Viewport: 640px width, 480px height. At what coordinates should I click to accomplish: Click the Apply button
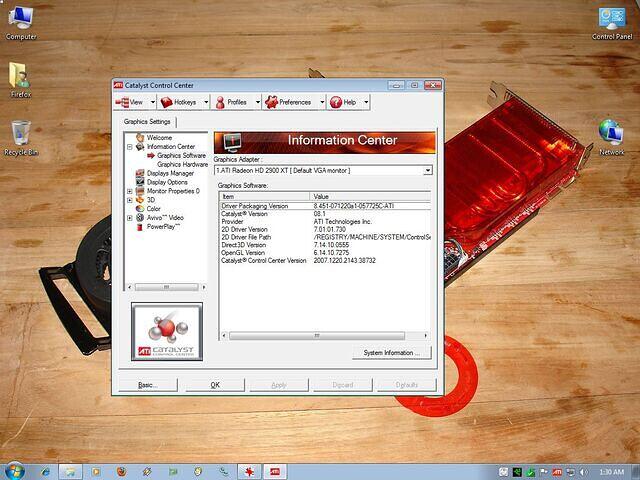pyautogui.click(x=279, y=385)
